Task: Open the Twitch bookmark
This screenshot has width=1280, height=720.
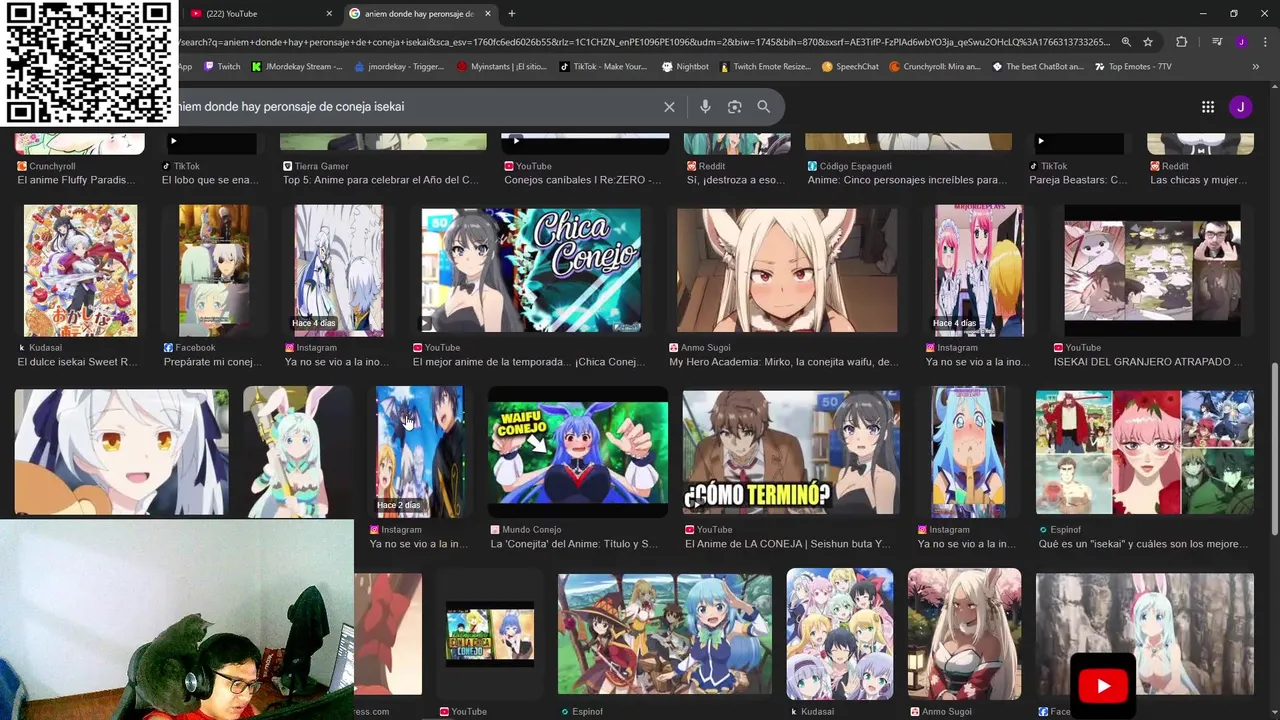Action: (222, 67)
